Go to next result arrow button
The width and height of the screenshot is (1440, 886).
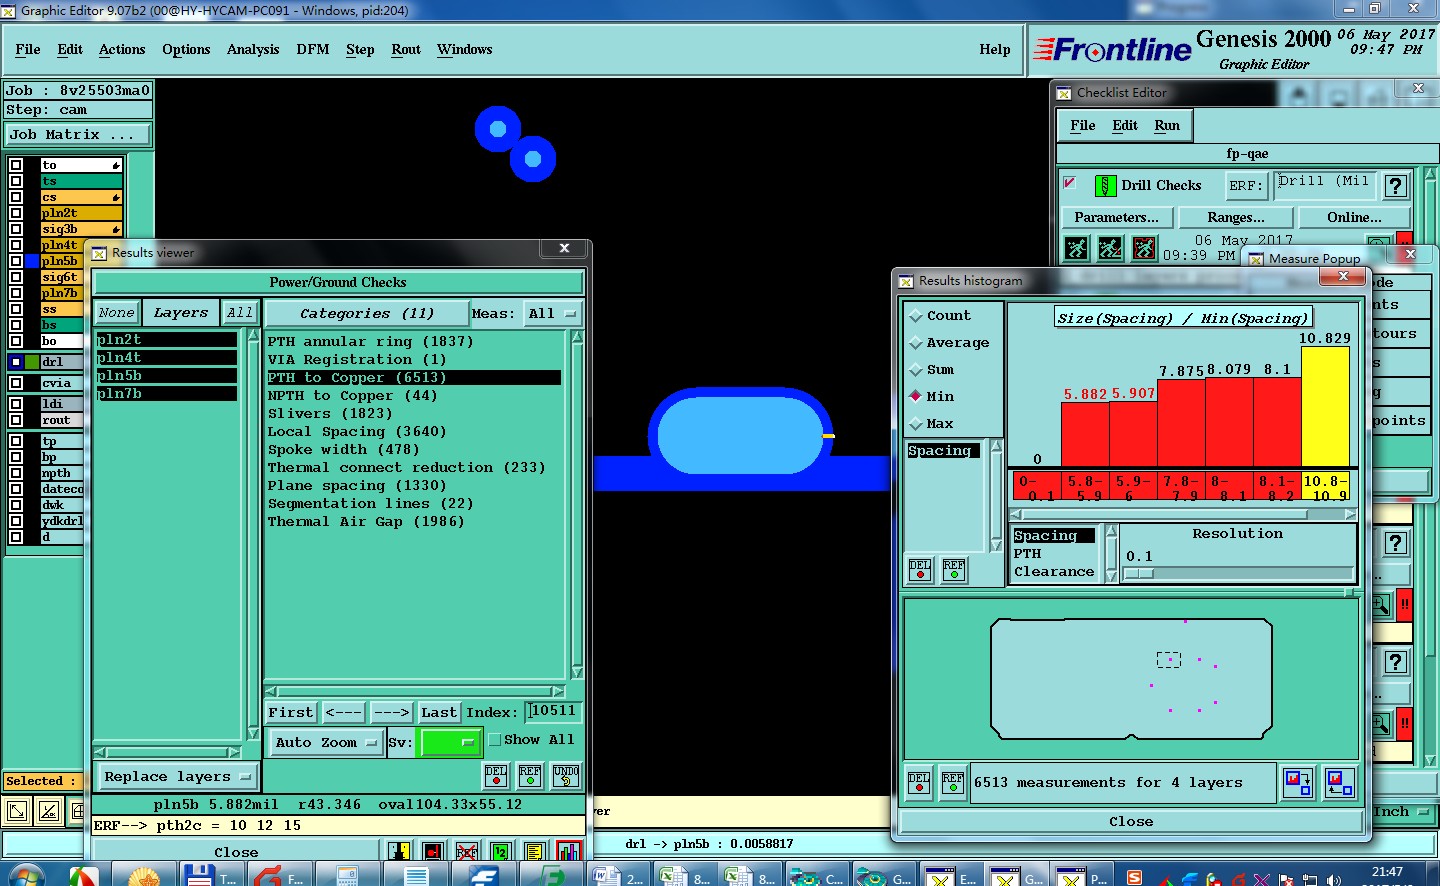(391, 712)
